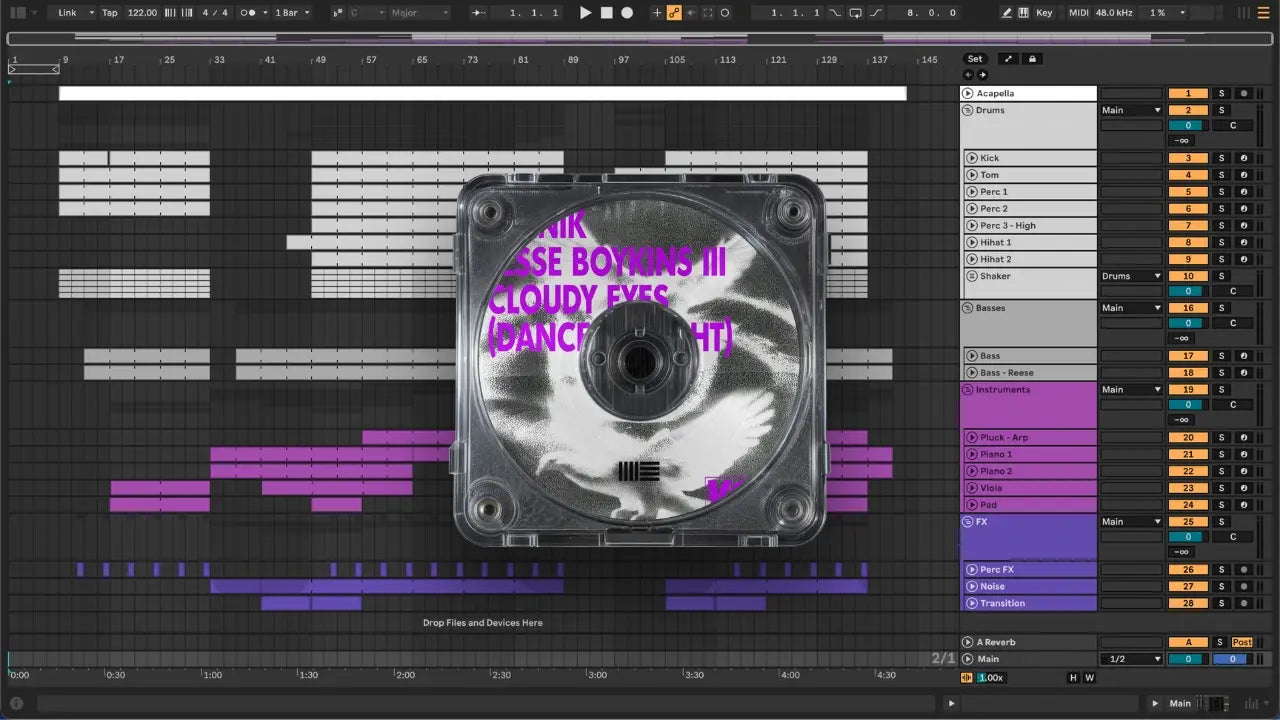1280x720 pixels.
Task: Unfold the Bass - Reese track
Action: (972, 373)
